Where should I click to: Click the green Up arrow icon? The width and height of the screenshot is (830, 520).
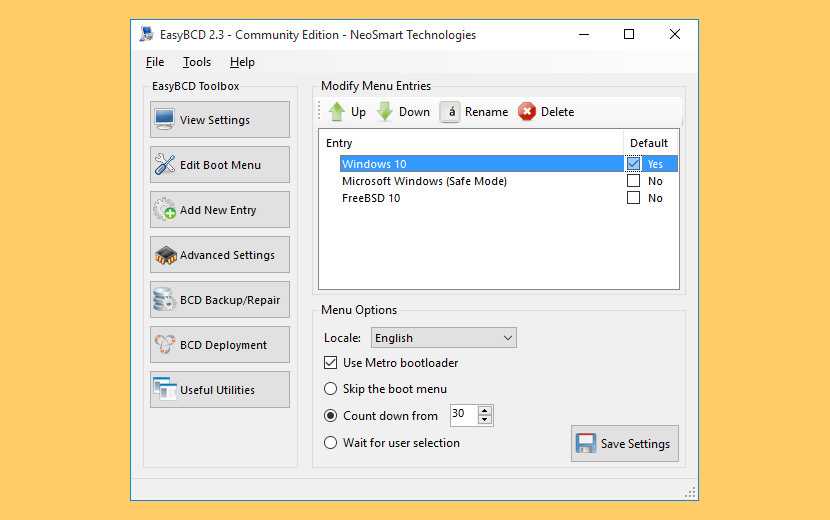point(337,112)
